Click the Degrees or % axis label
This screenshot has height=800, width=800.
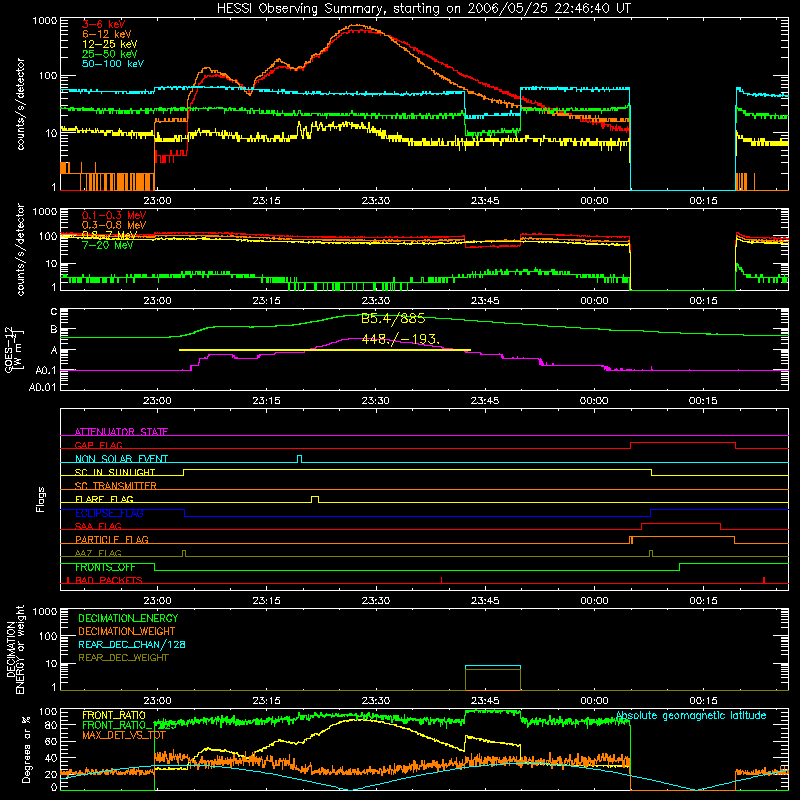click(26, 749)
